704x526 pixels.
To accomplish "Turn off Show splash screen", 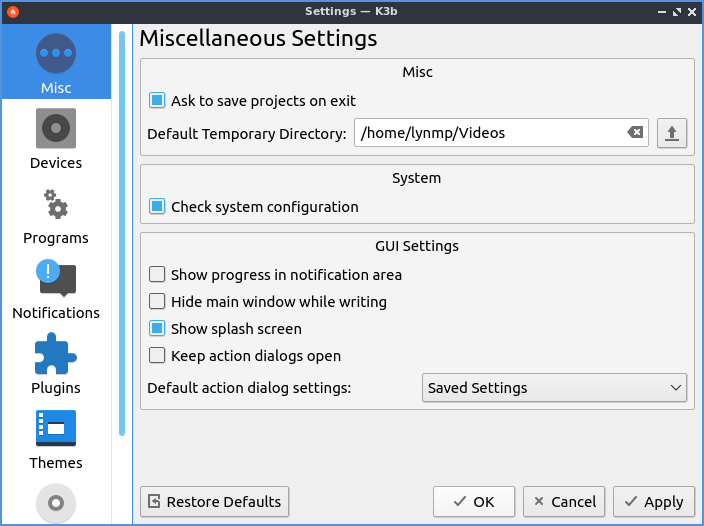I will coord(157,329).
